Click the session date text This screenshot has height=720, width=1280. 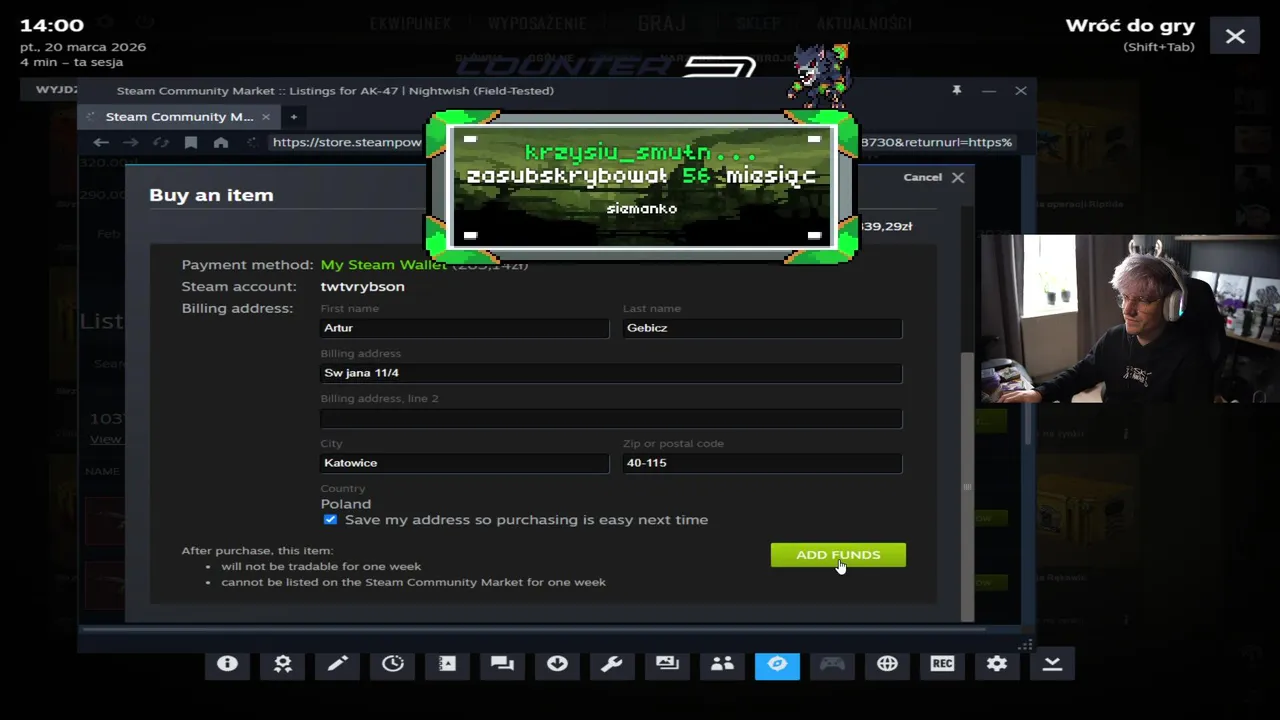83,47
